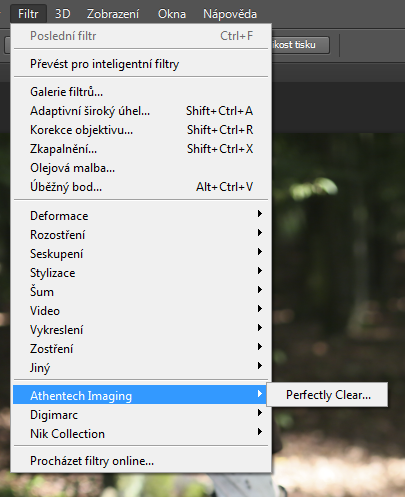Viewport: 405px width, 497px height.
Task: Launch Perfectly Clear plugin
Action: (x=328, y=395)
